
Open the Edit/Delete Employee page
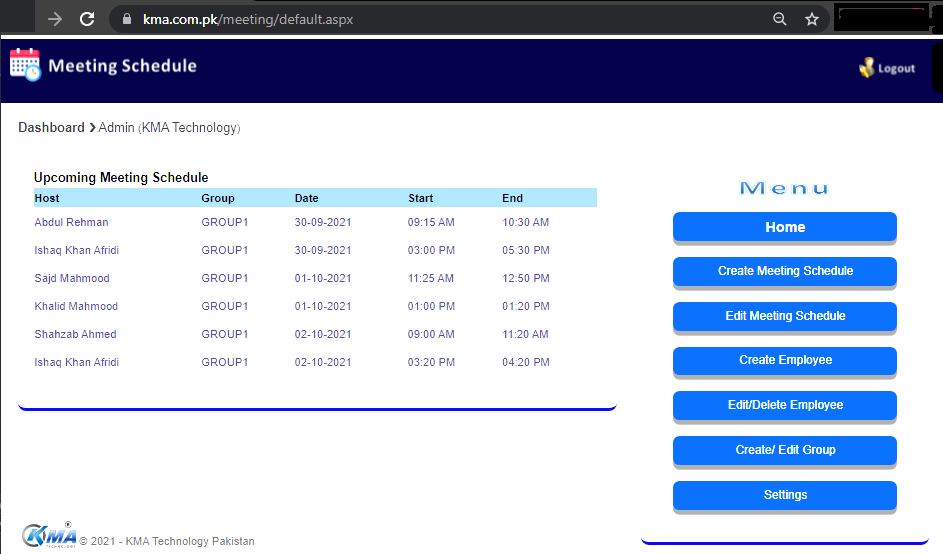pos(784,405)
